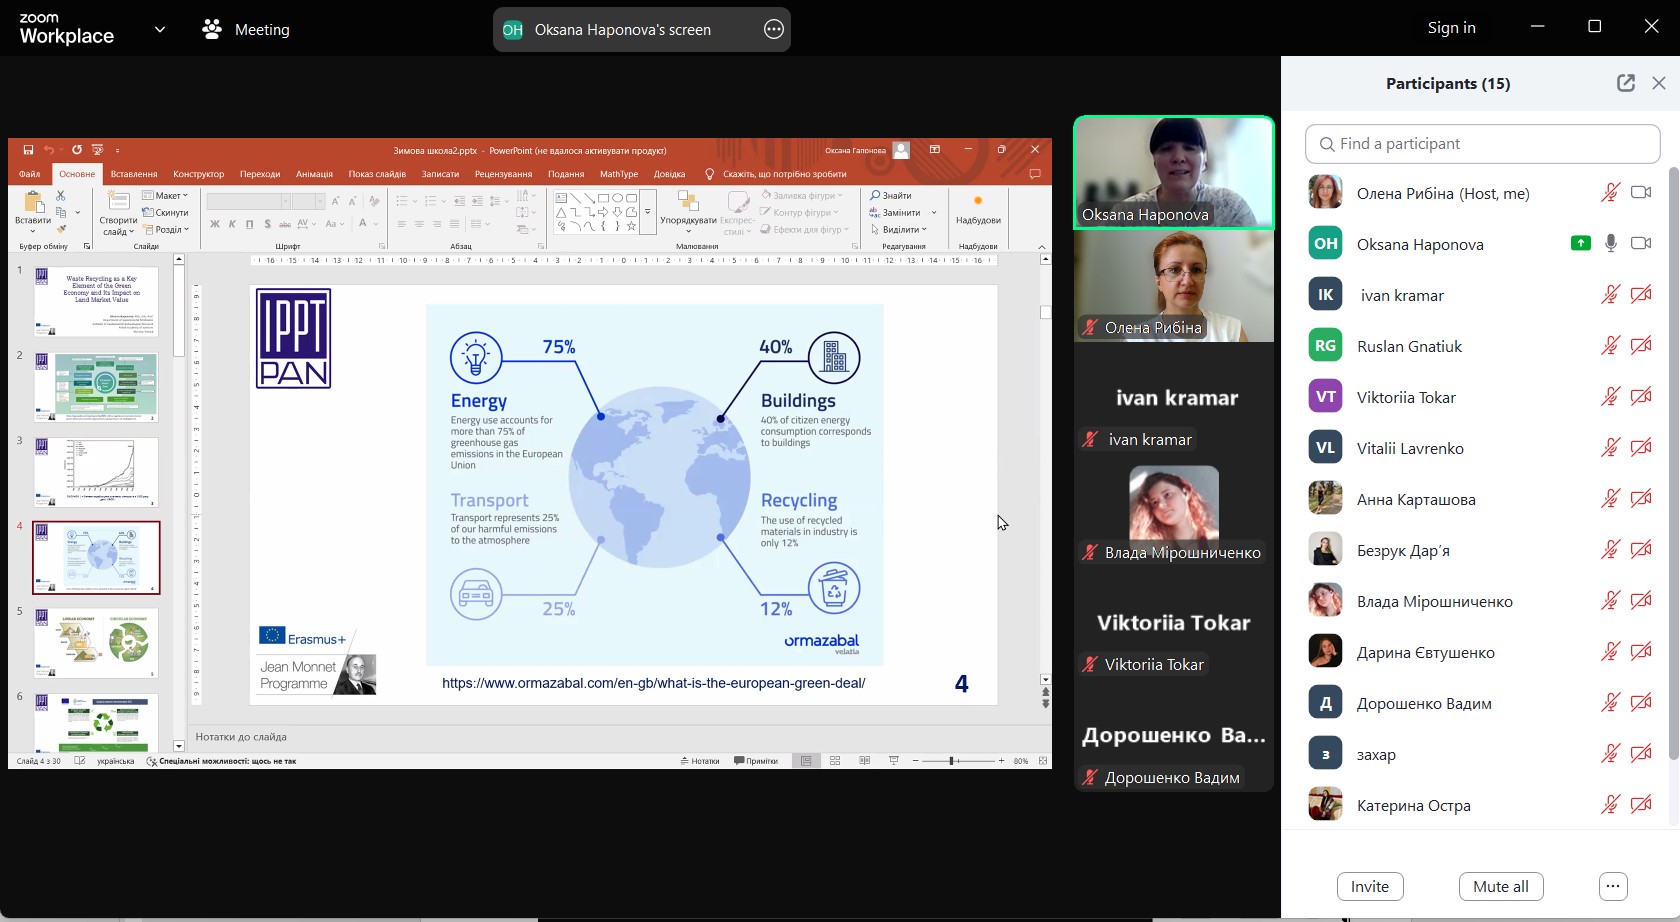
Task: Switch to the Показ слайдів ribbon tab
Action: coord(377,174)
